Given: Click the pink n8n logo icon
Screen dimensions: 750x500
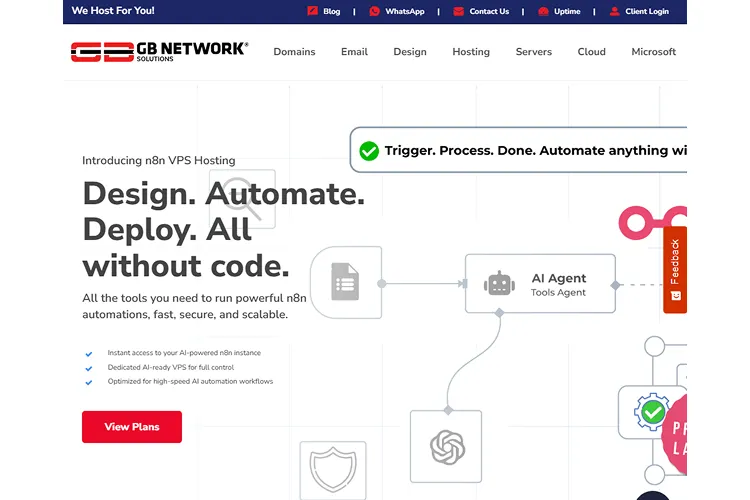Looking at the screenshot, I should coord(652,222).
